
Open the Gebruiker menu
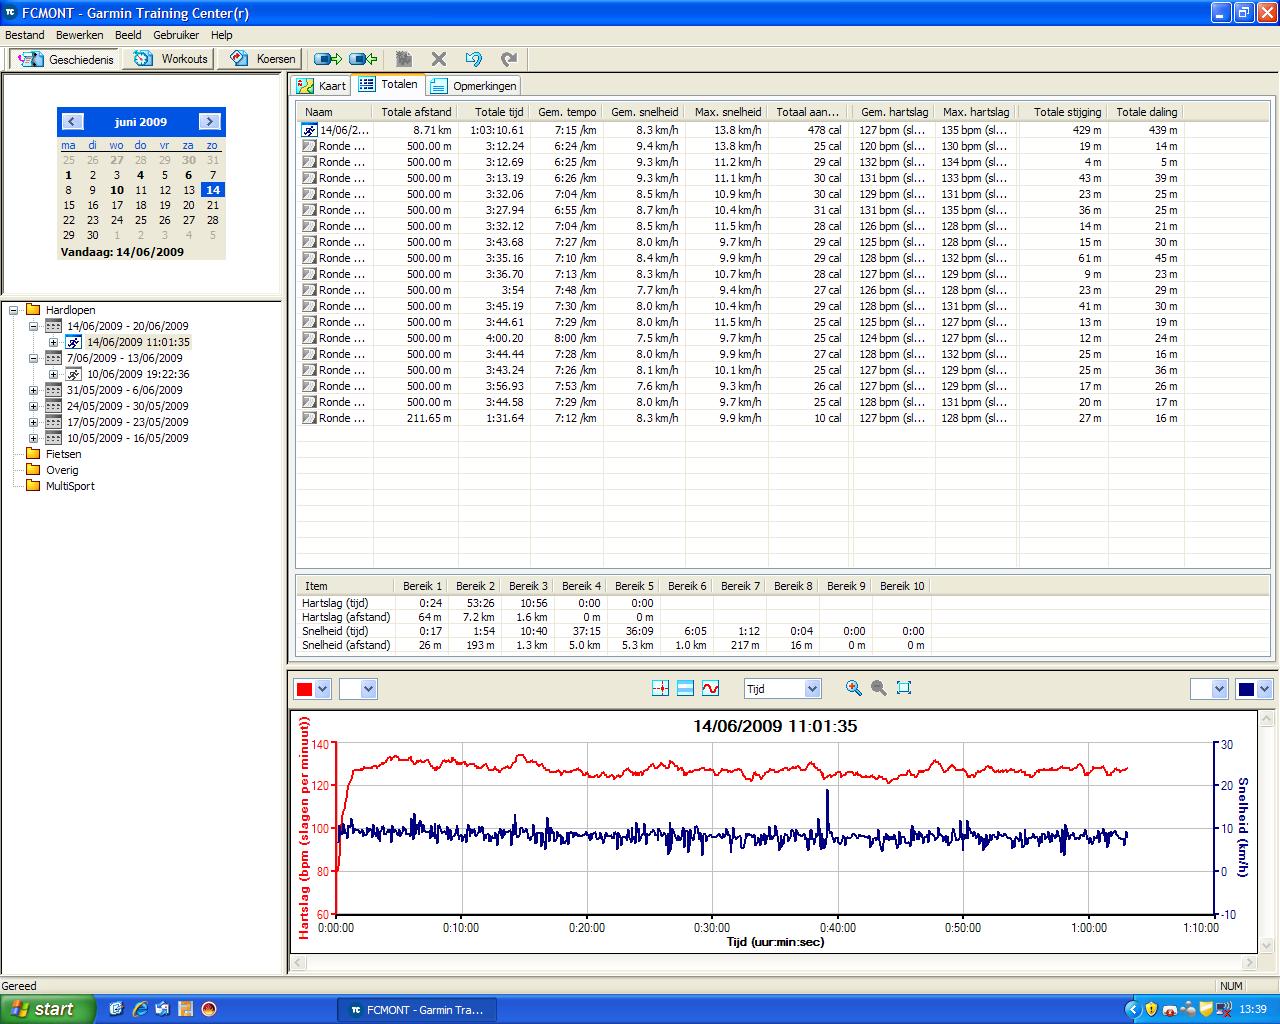[x=176, y=35]
